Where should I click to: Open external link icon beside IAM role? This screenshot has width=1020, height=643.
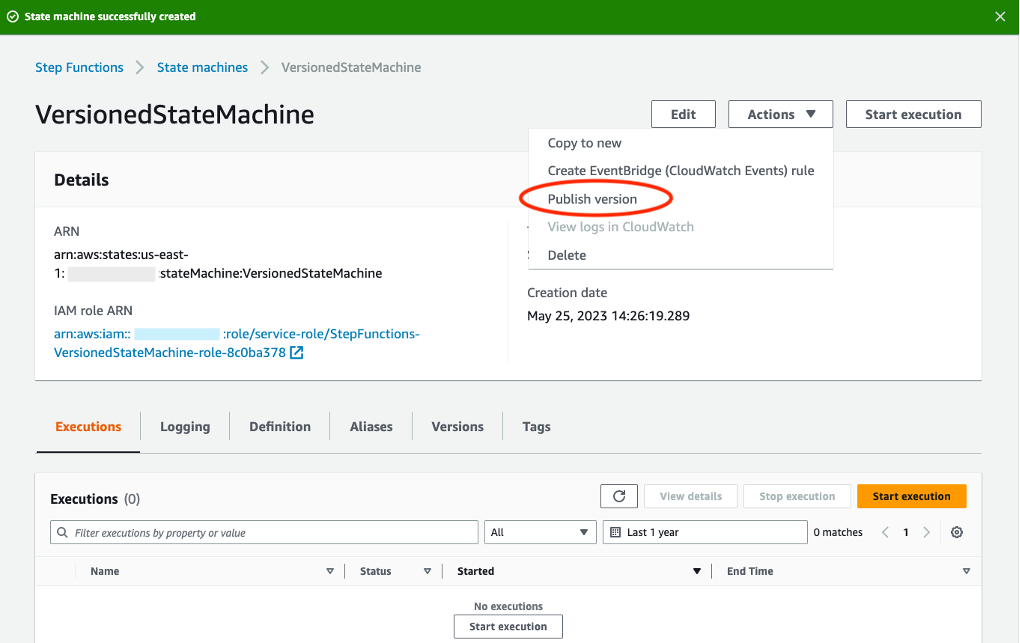click(x=296, y=353)
